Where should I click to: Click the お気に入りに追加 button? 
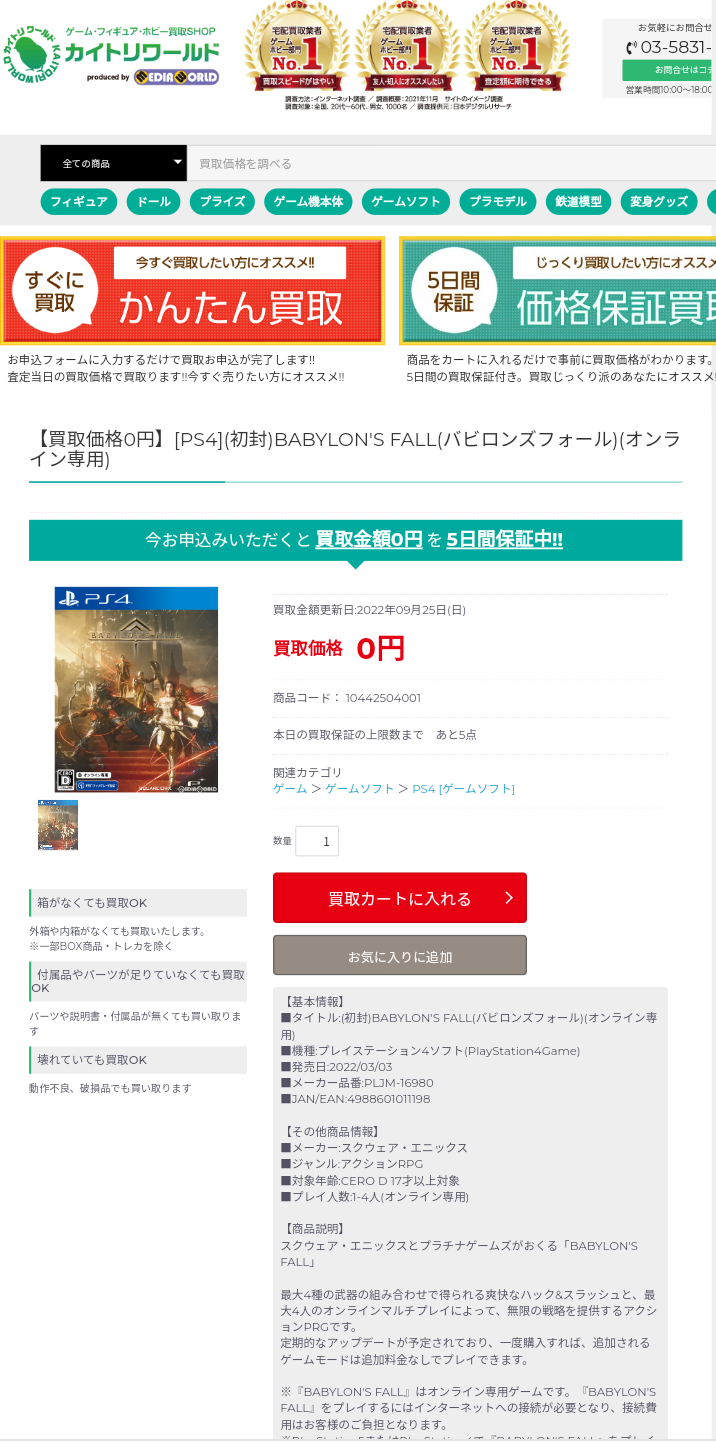tap(400, 956)
